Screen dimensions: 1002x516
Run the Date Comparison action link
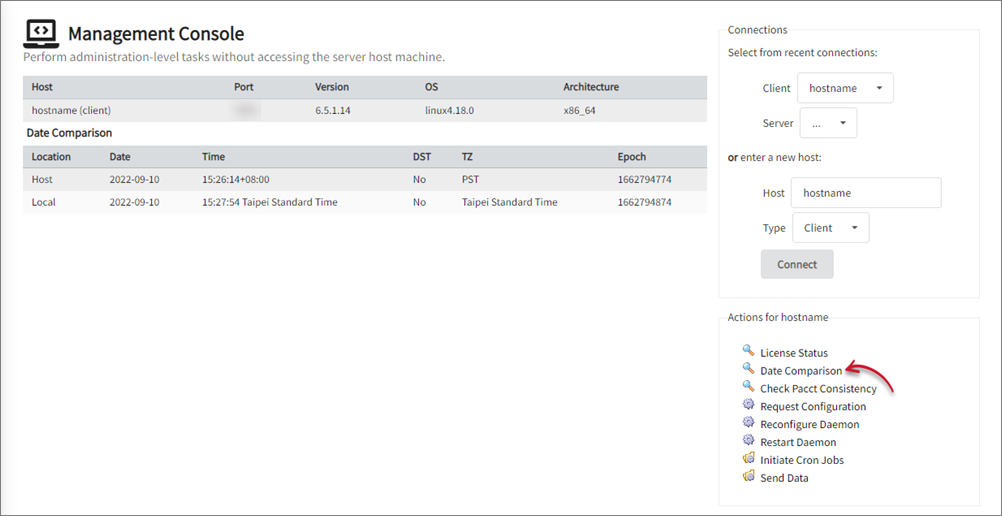tap(801, 371)
